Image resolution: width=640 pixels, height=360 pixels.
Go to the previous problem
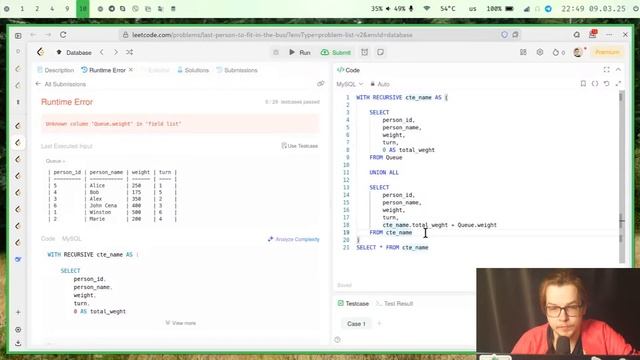coord(102,52)
